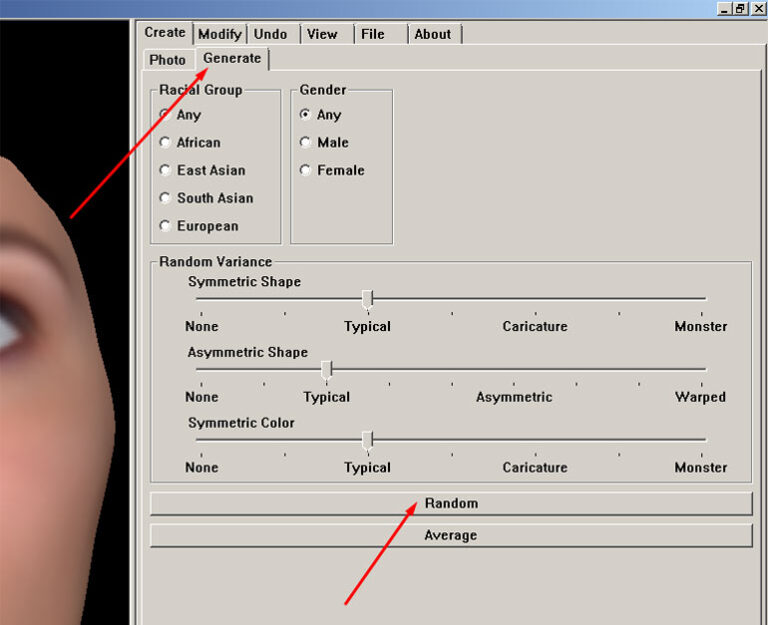Open the Undo tab
Viewport: 768px width, 625px height.
tap(270, 34)
